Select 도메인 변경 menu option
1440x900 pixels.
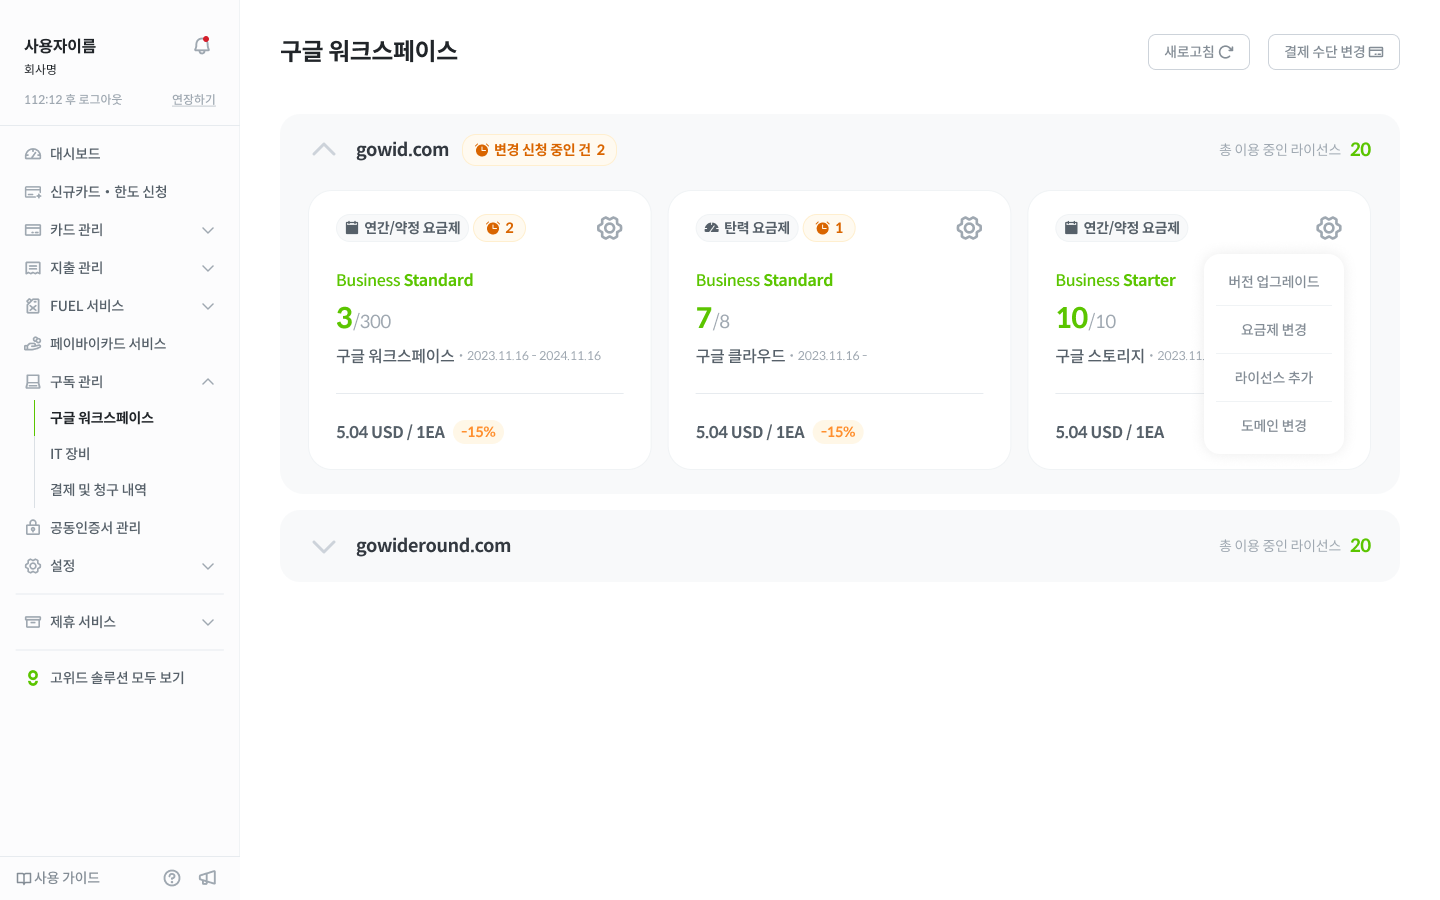[x=1273, y=426]
